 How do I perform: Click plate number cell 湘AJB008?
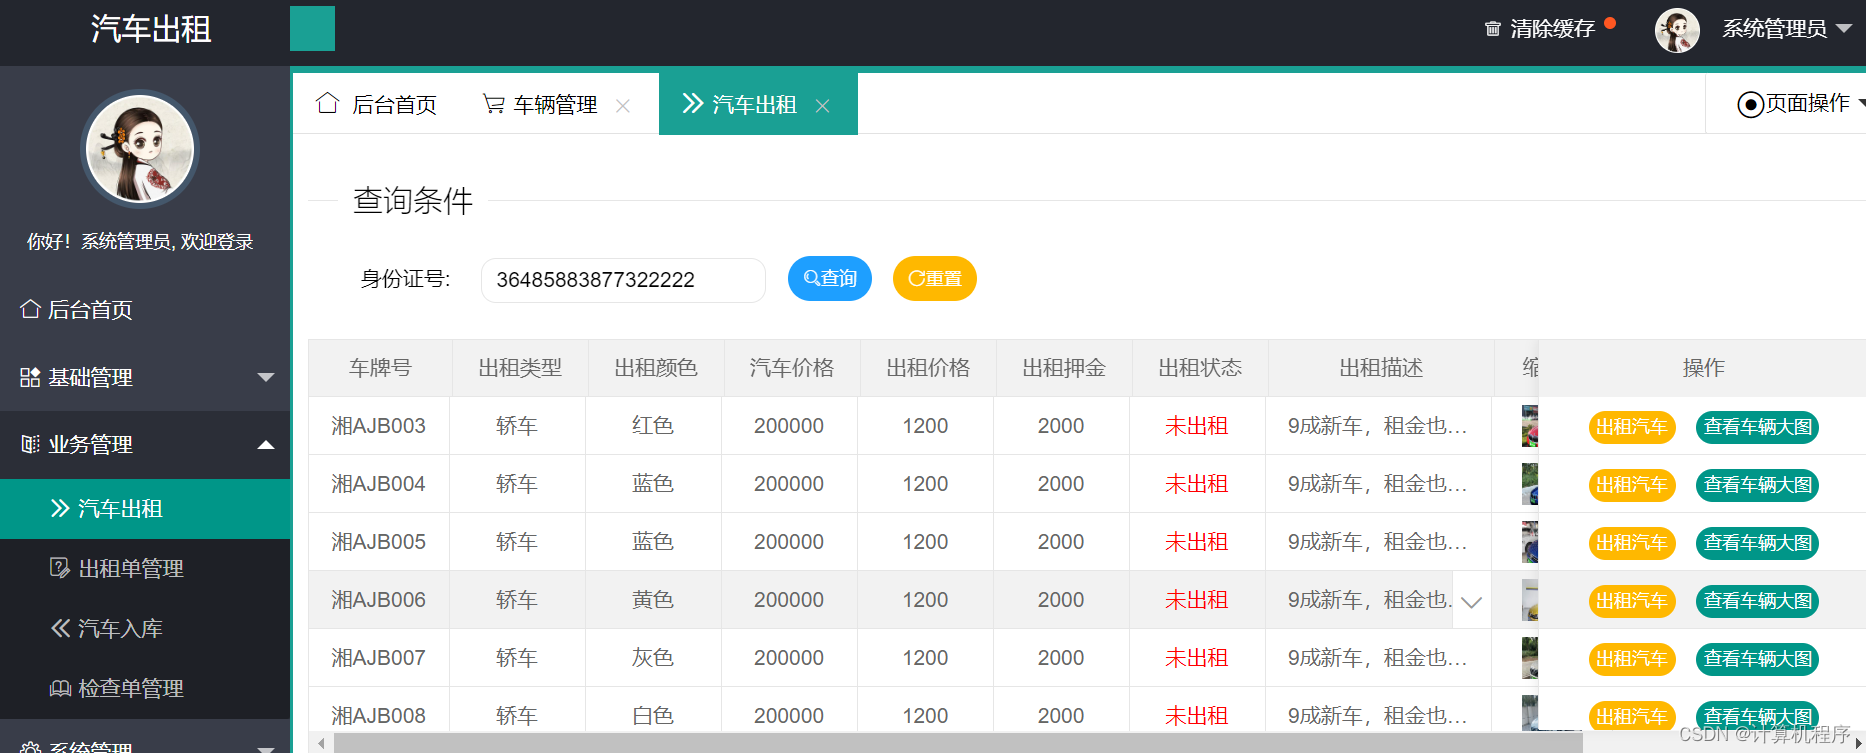pos(378,716)
